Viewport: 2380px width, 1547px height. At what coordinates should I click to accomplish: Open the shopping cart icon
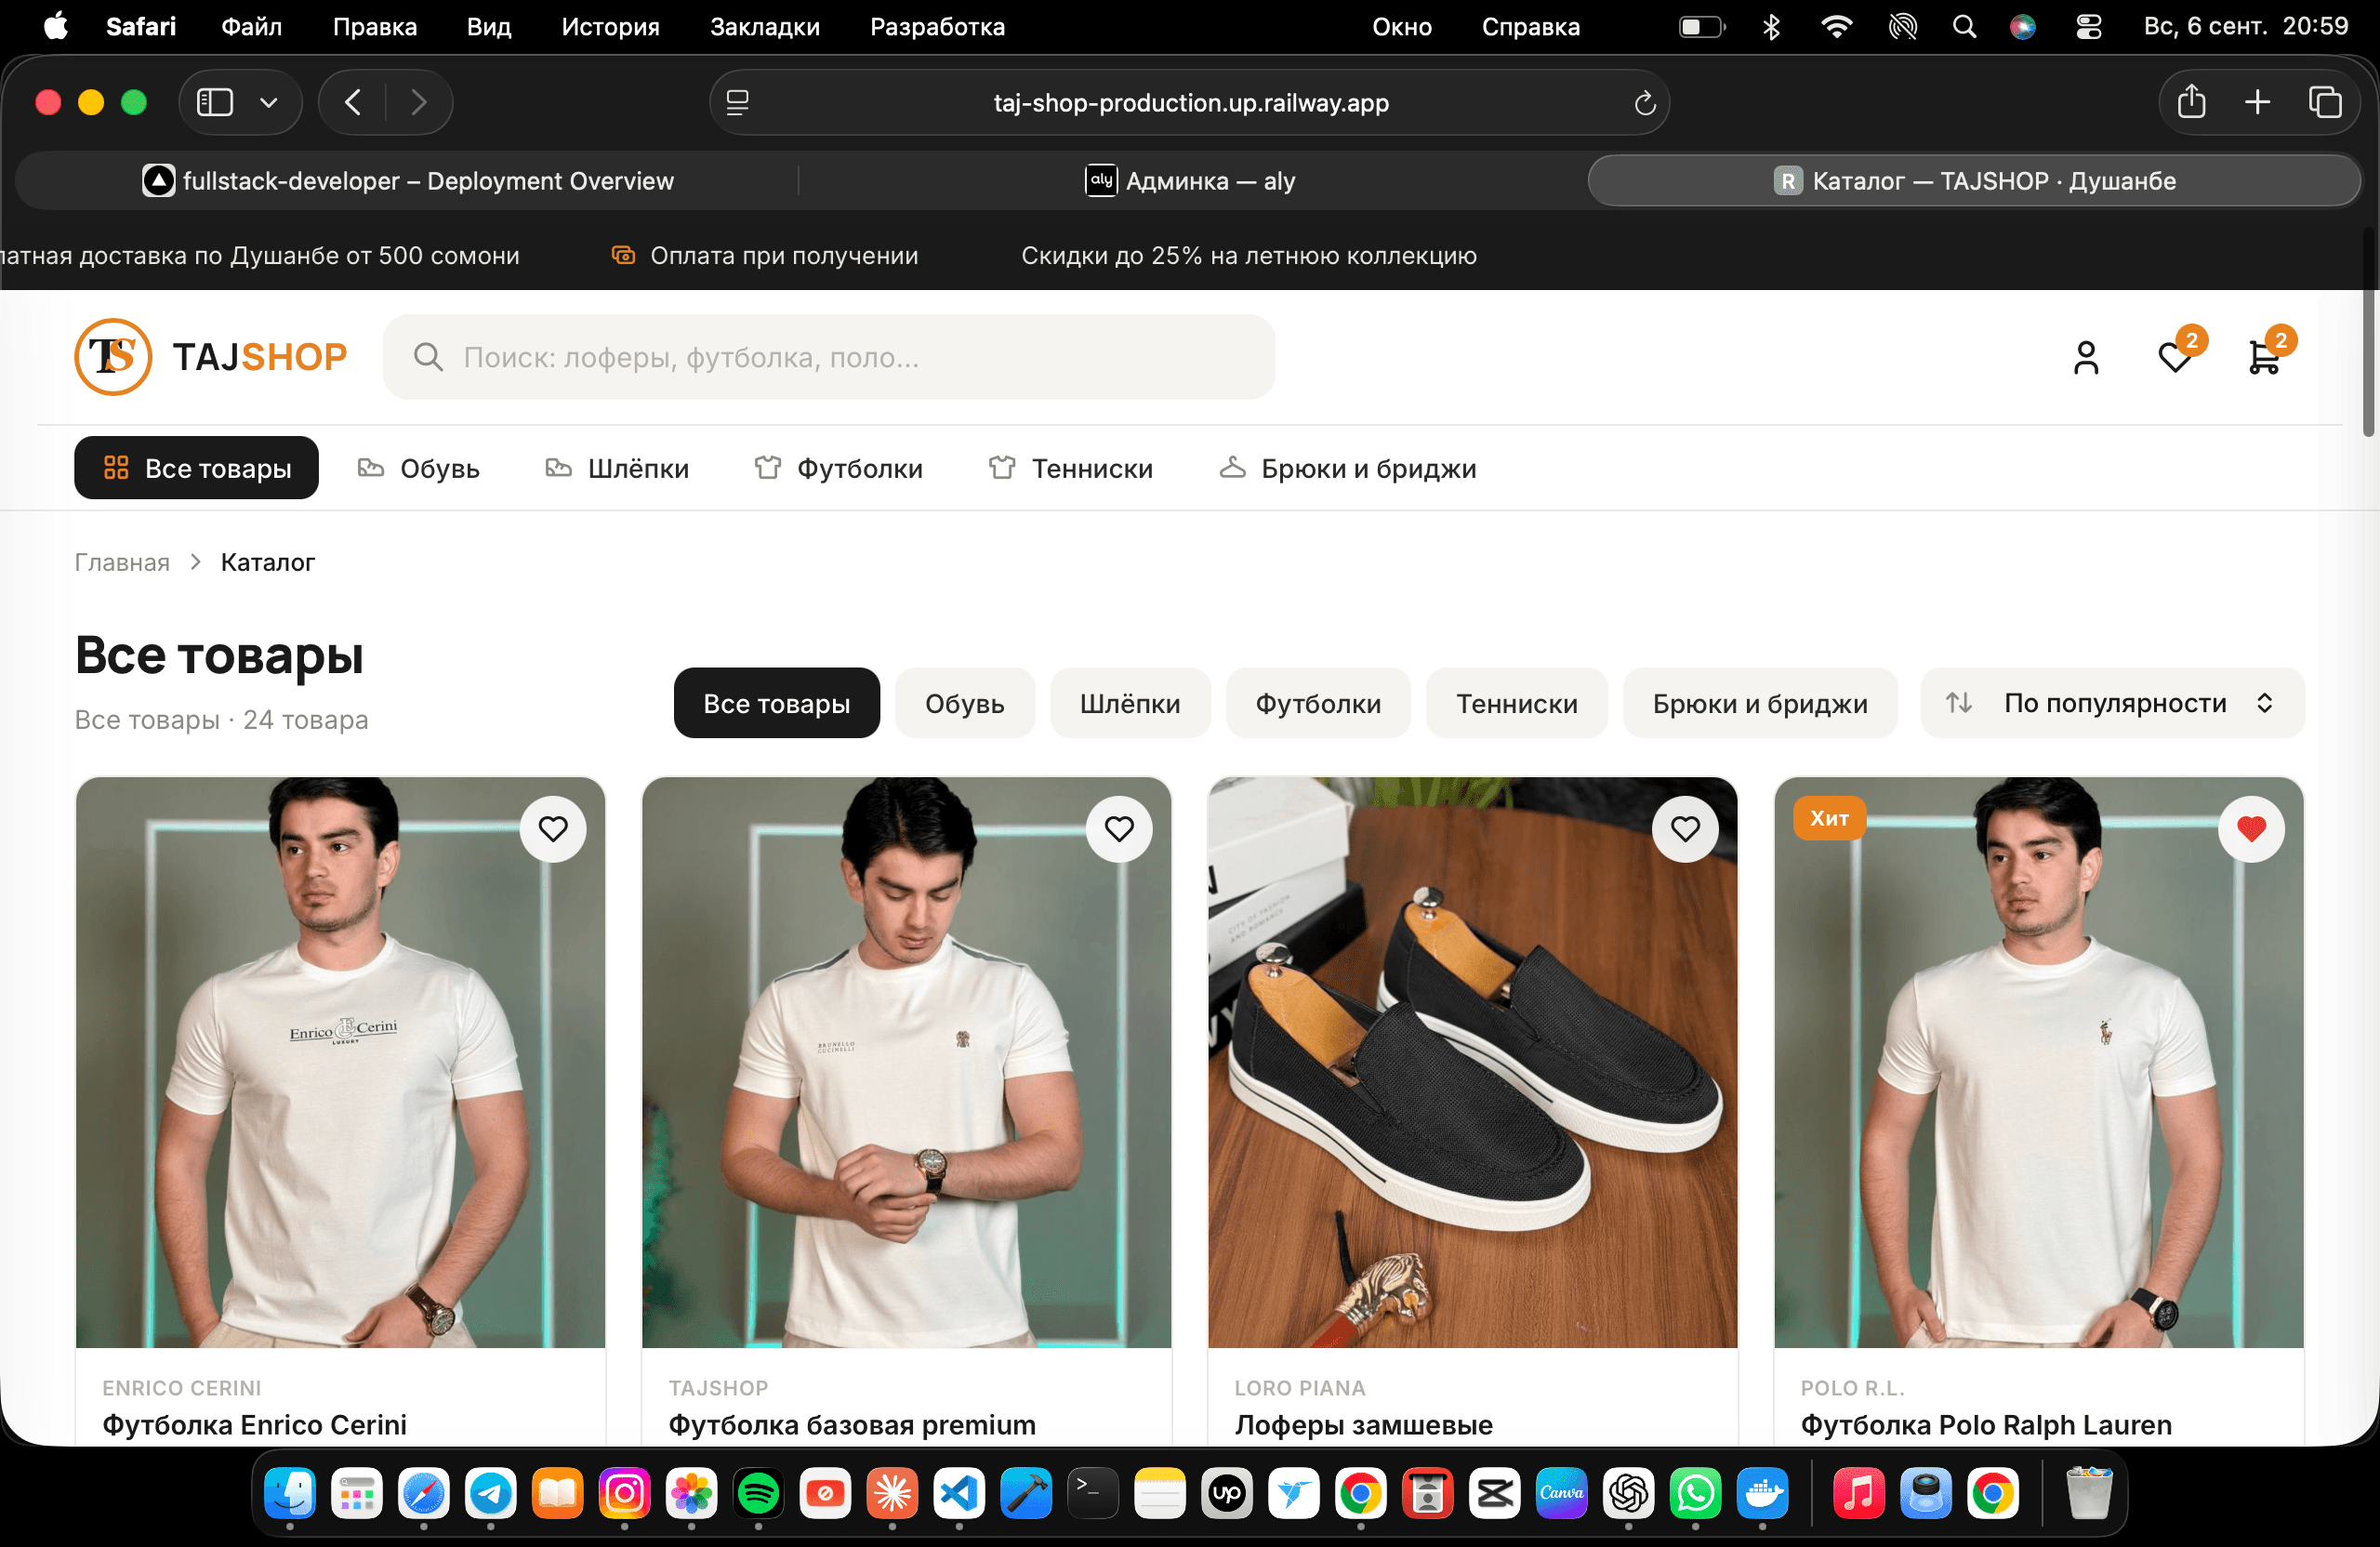2263,357
